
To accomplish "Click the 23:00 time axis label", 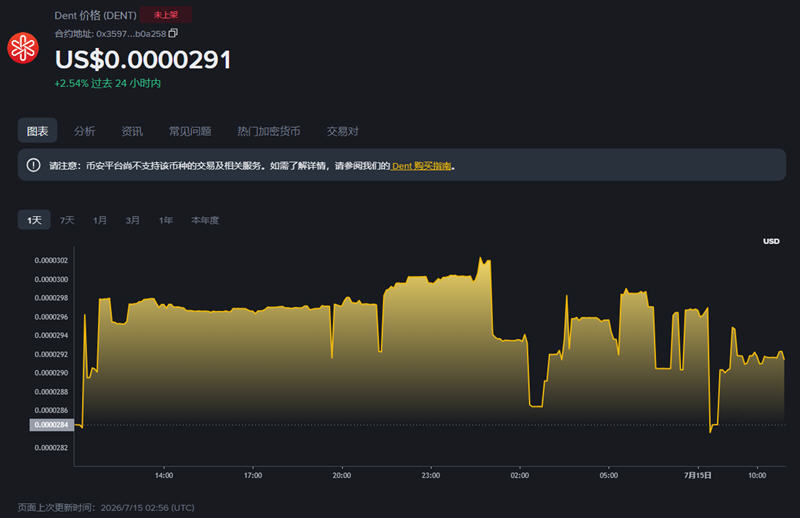I will click(431, 475).
